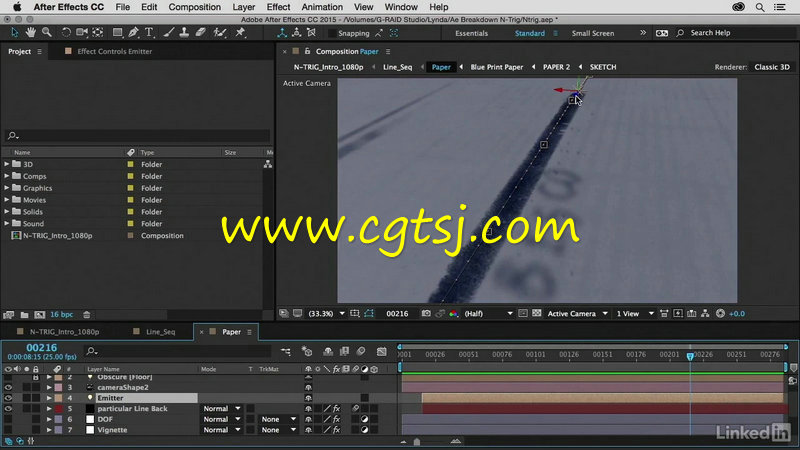Select the Pan Behind anchor point tool
The image size is (800, 450).
pos(98,33)
